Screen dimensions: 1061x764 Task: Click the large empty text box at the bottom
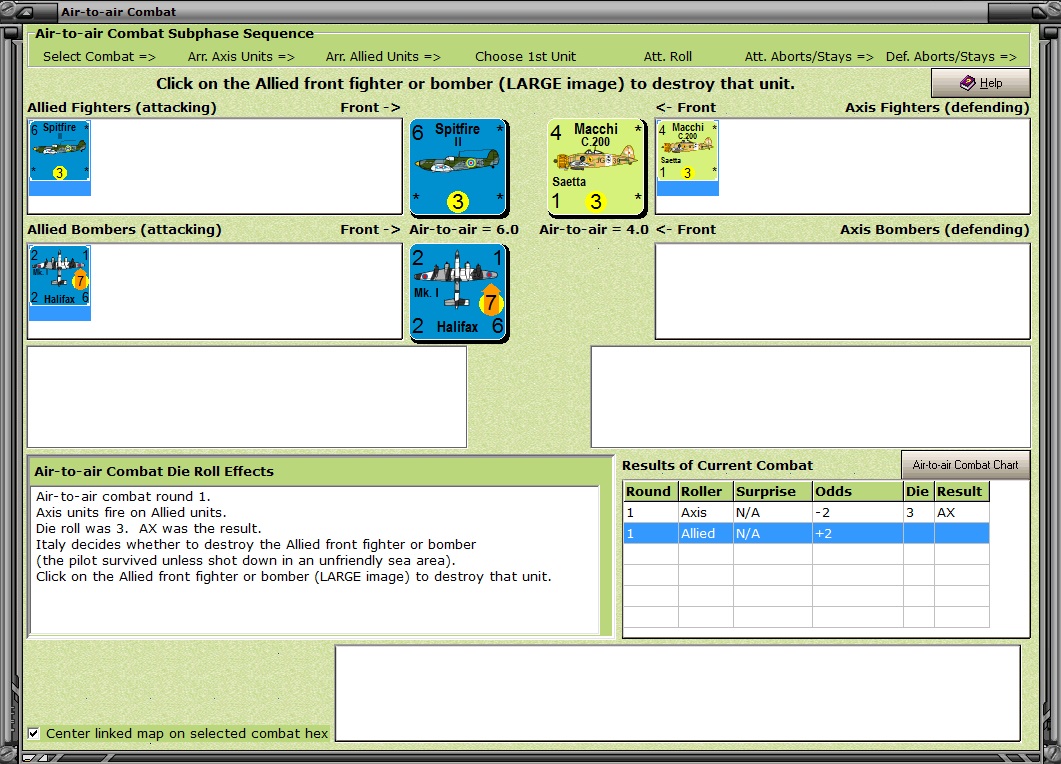[678, 693]
